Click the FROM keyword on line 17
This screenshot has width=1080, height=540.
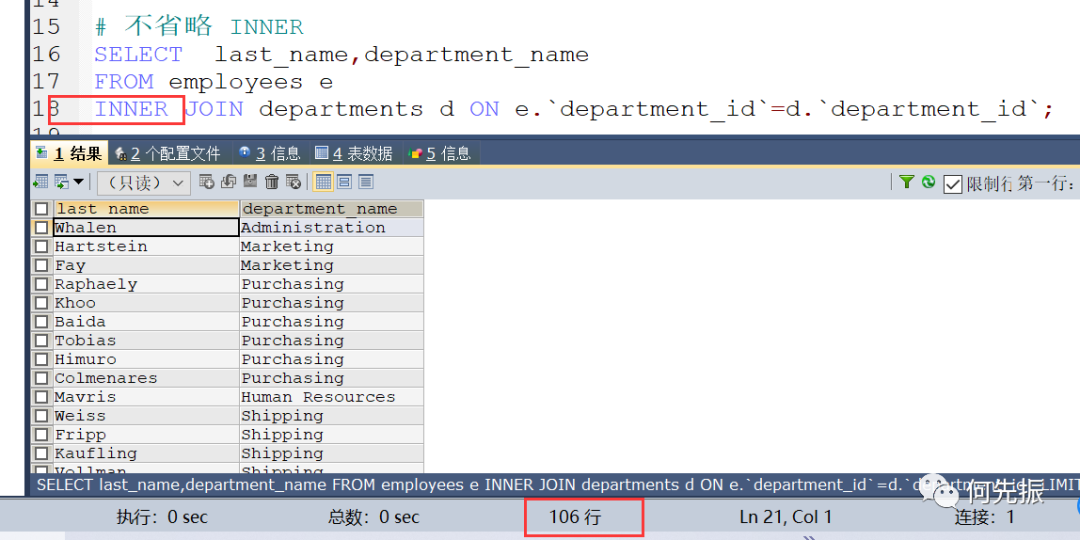[x=124, y=82]
